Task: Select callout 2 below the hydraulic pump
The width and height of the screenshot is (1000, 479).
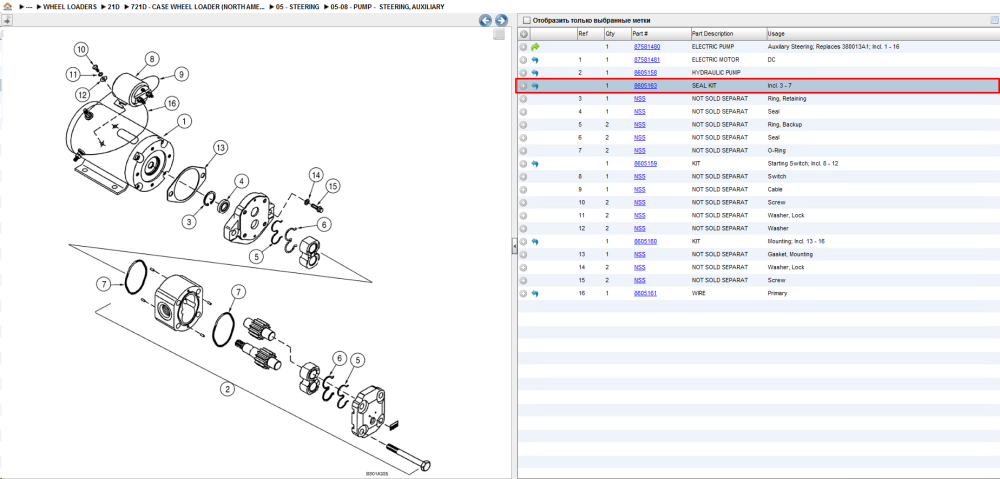Action: click(227, 388)
